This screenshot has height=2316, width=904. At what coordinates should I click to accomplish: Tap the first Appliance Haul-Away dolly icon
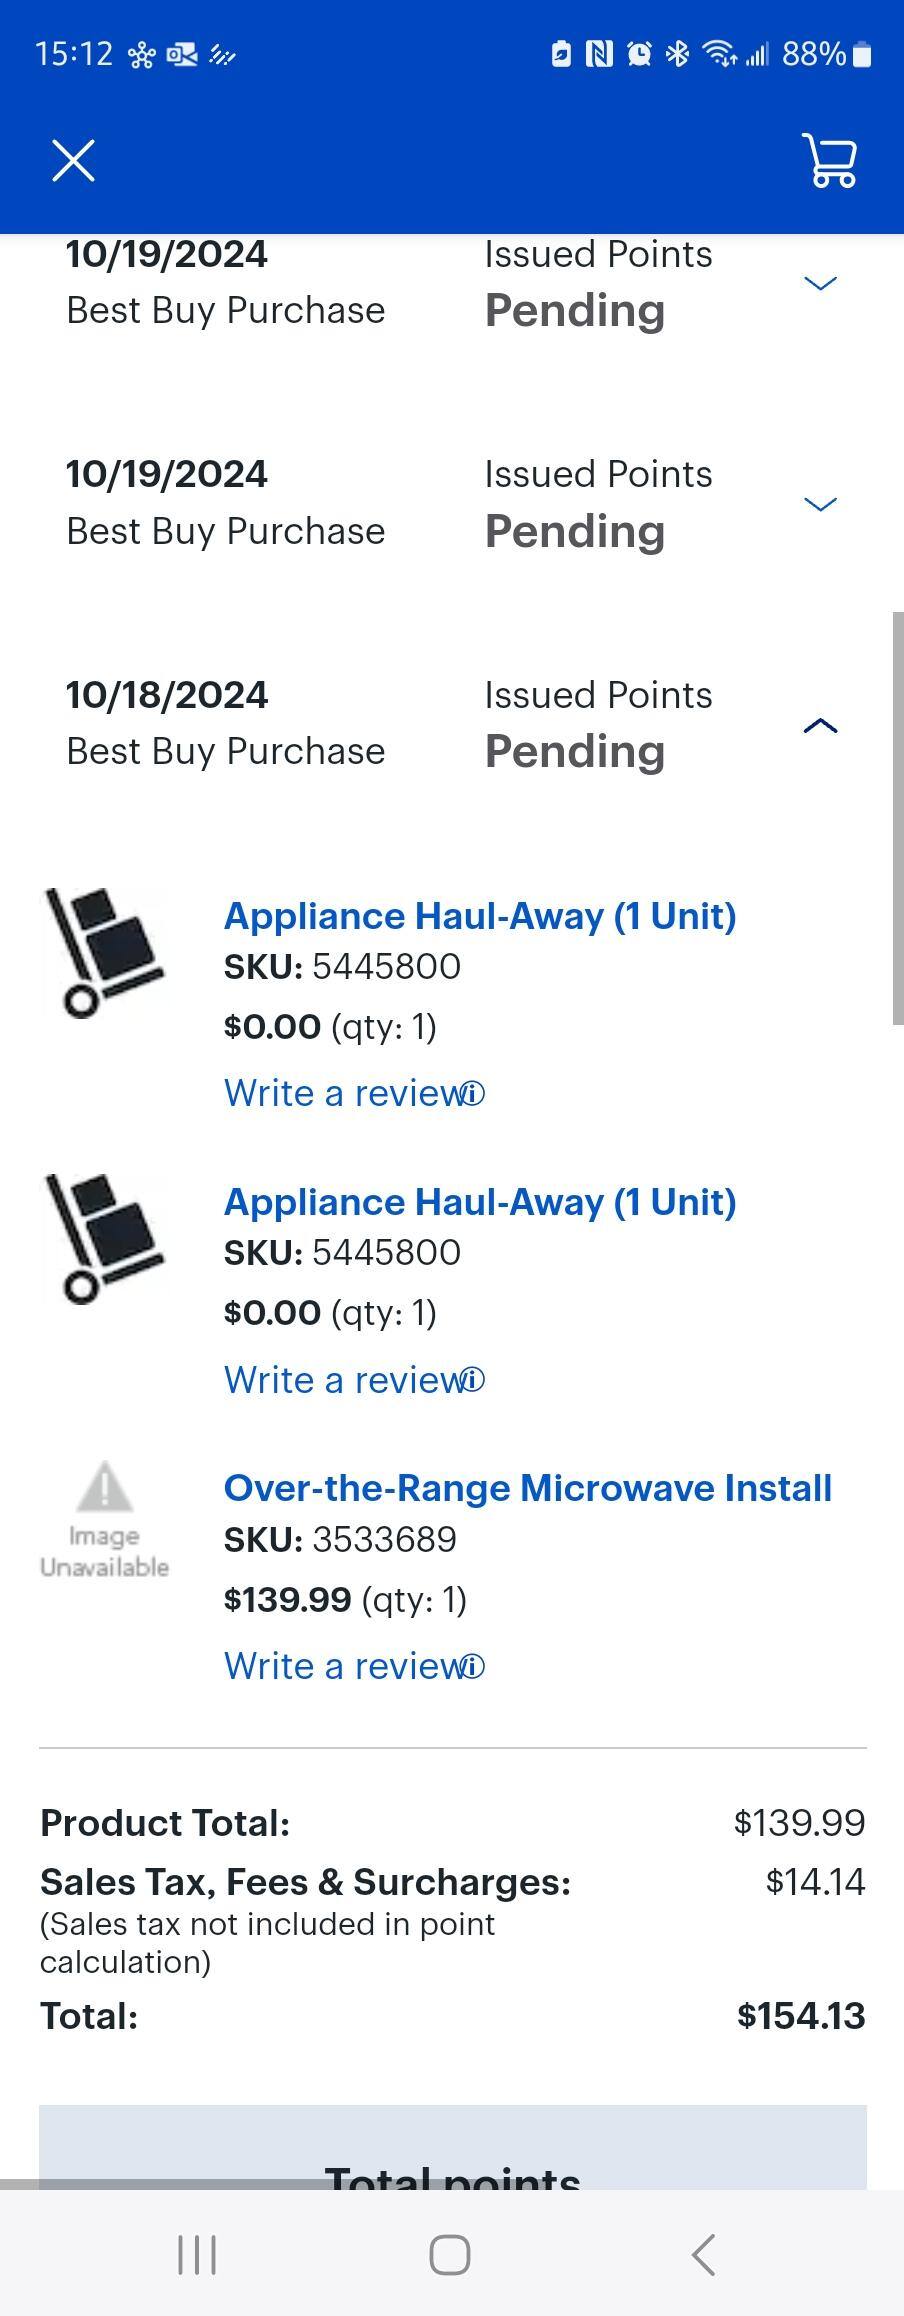point(104,953)
